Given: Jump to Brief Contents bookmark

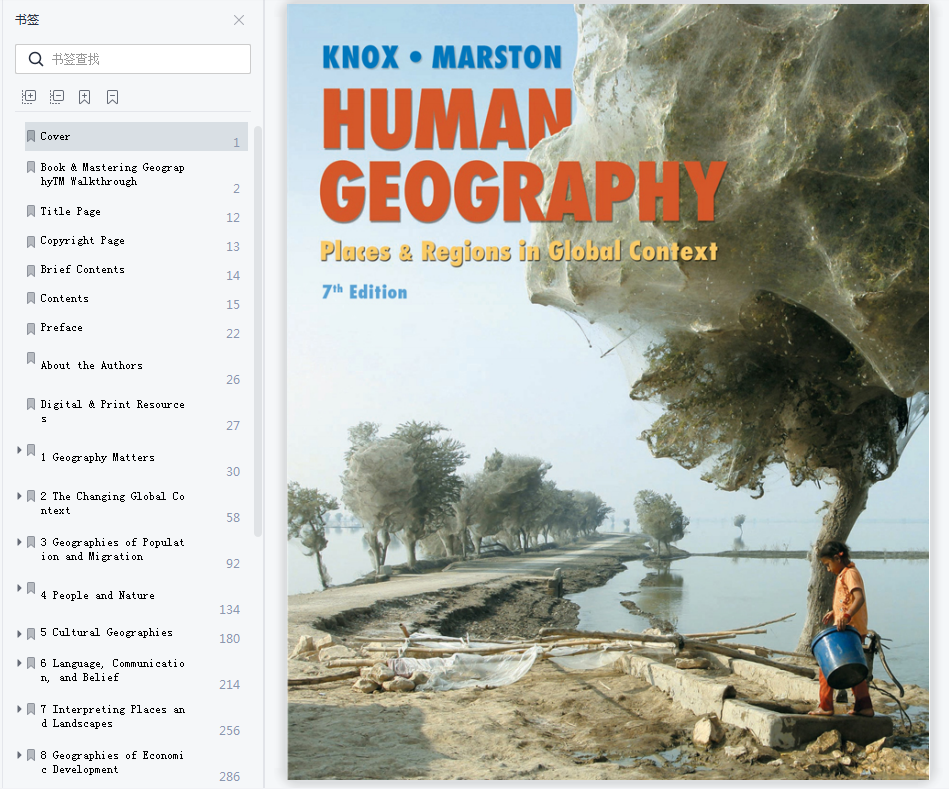Looking at the screenshot, I should point(82,269).
